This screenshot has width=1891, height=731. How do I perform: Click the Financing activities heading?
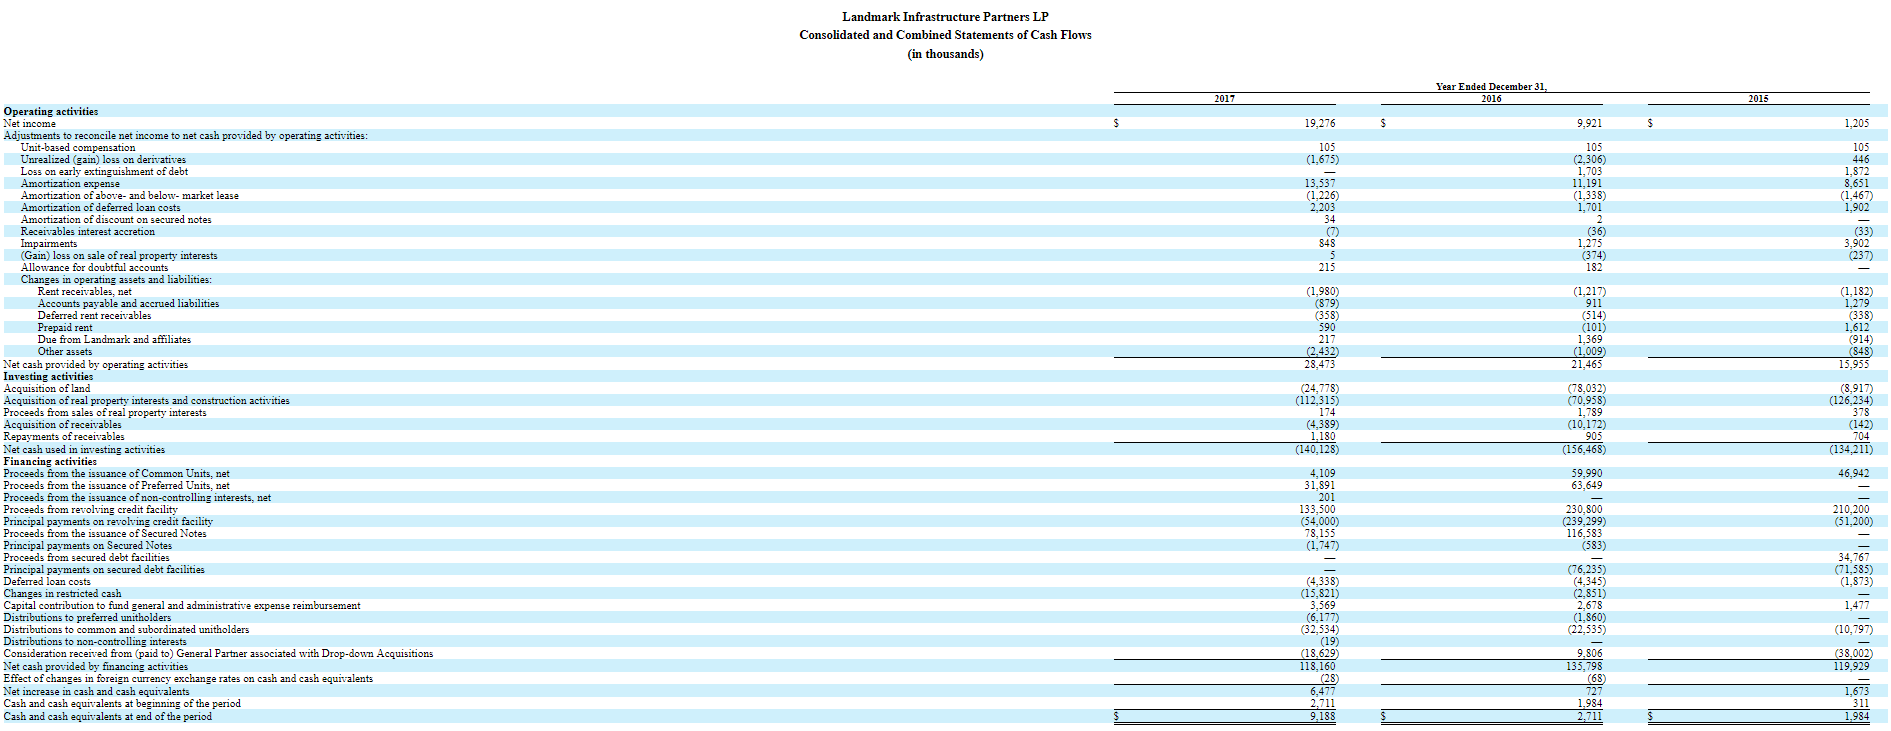pos(50,461)
